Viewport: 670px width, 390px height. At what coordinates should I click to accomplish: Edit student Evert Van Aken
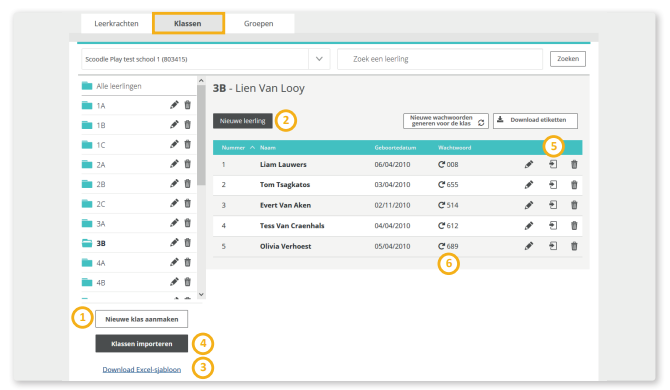529,205
